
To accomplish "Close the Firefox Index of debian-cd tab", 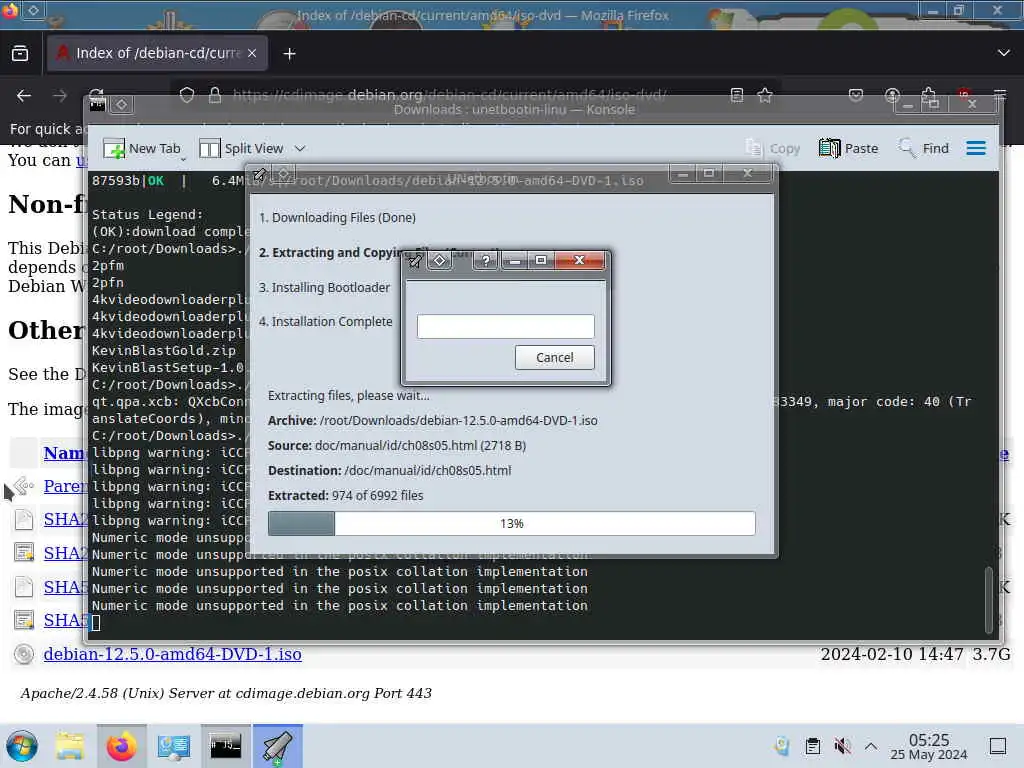I will 252,53.
